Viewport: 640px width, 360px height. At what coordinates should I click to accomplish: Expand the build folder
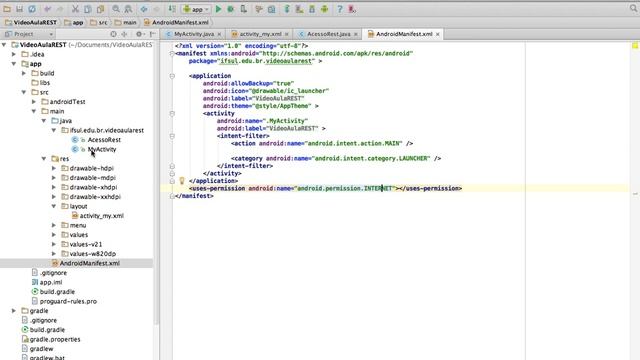[x=24, y=73]
